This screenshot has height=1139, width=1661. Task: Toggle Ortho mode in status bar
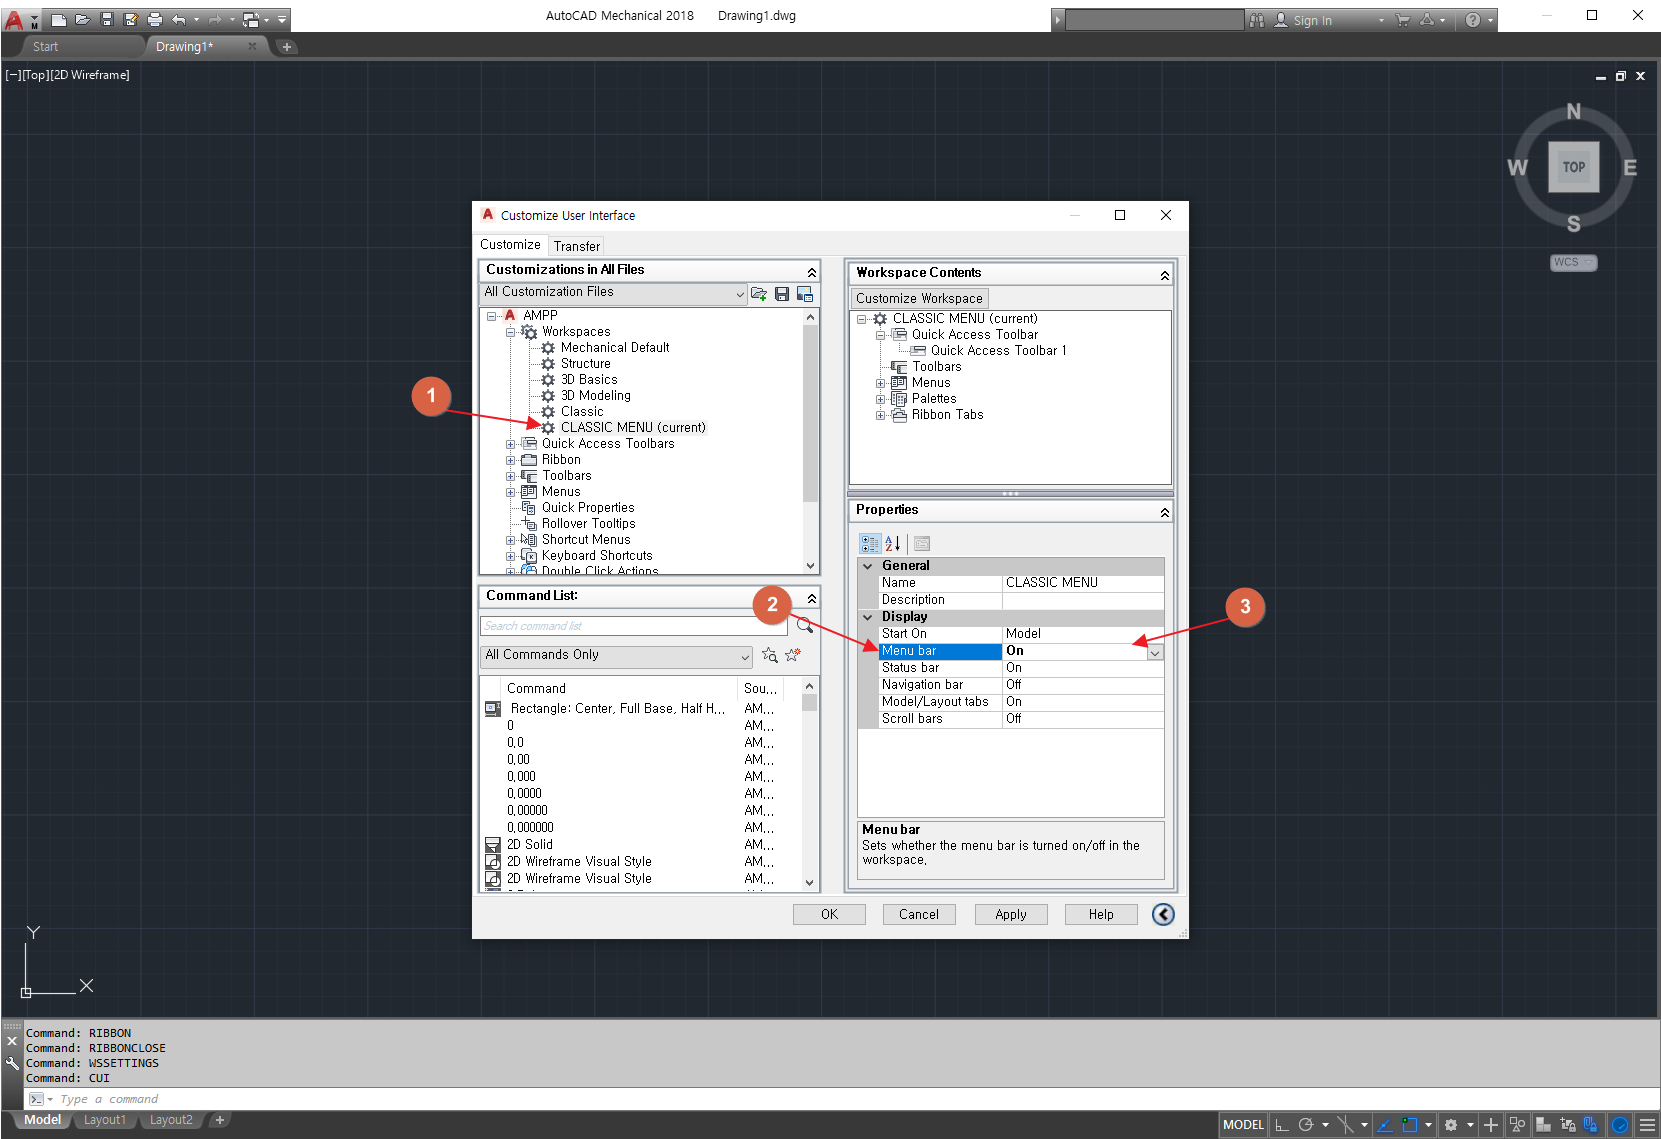pyautogui.click(x=1281, y=1125)
